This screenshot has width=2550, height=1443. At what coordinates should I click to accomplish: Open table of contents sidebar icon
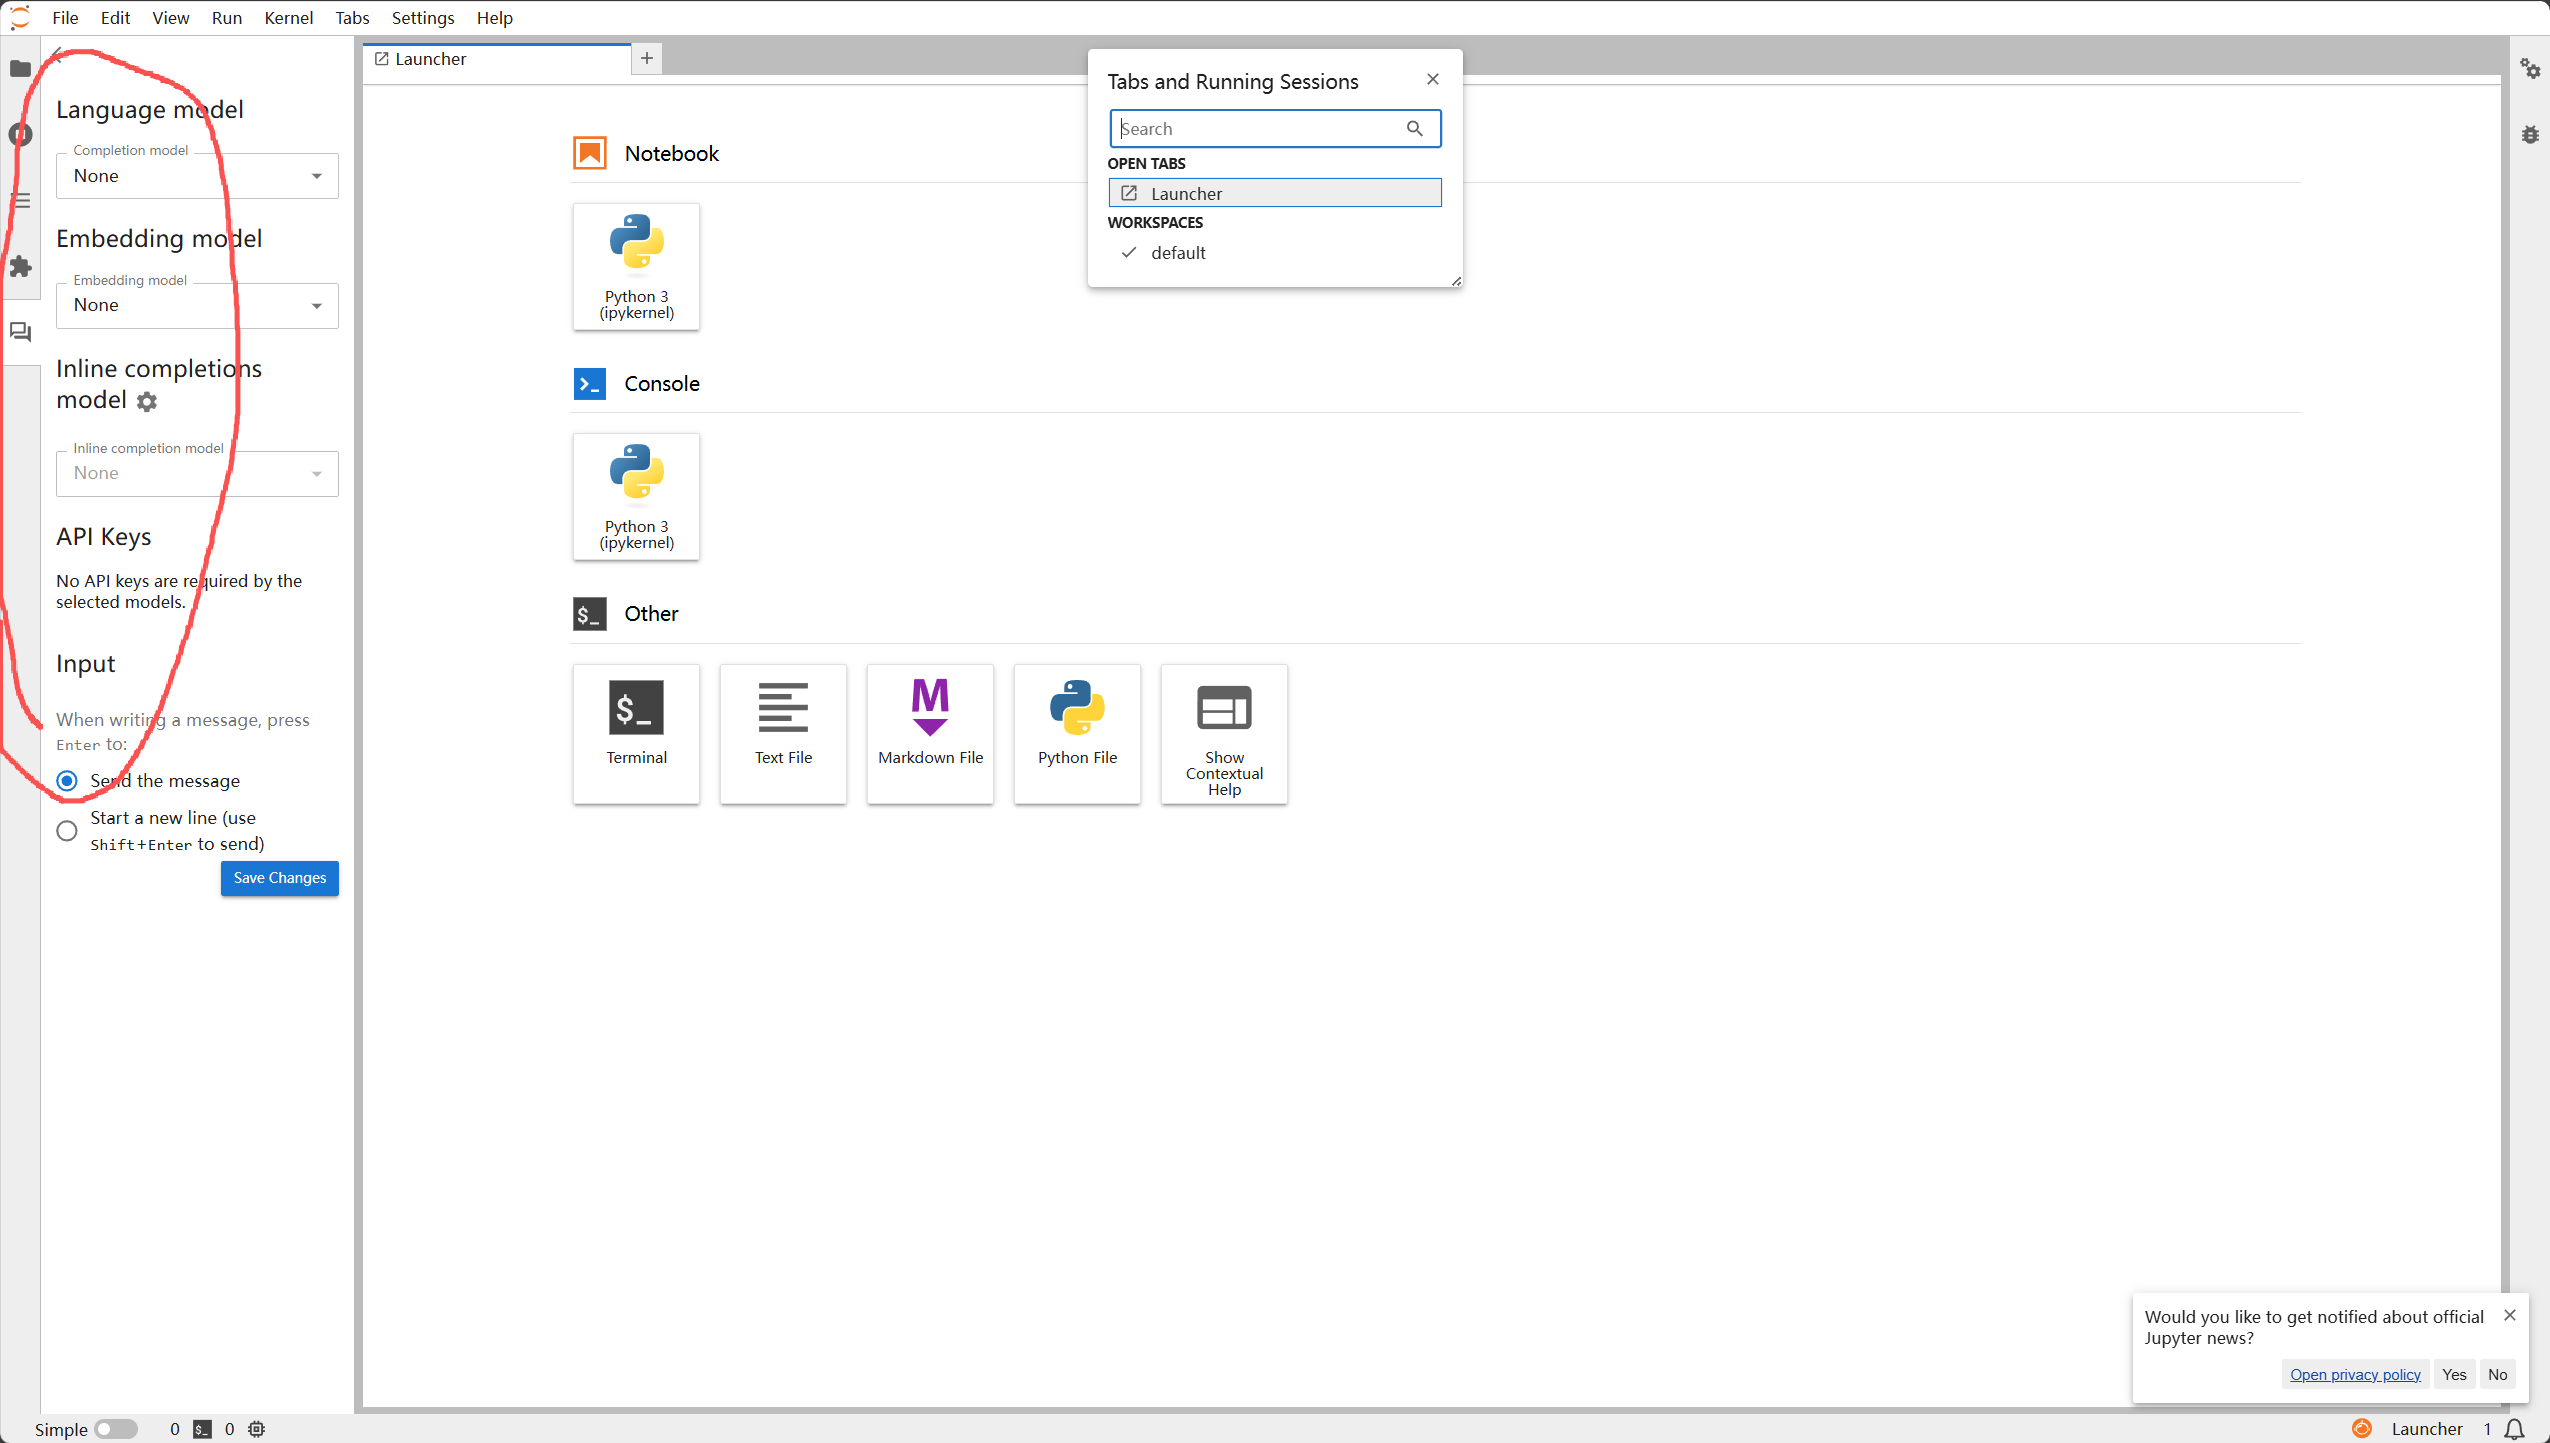click(20, 201)
